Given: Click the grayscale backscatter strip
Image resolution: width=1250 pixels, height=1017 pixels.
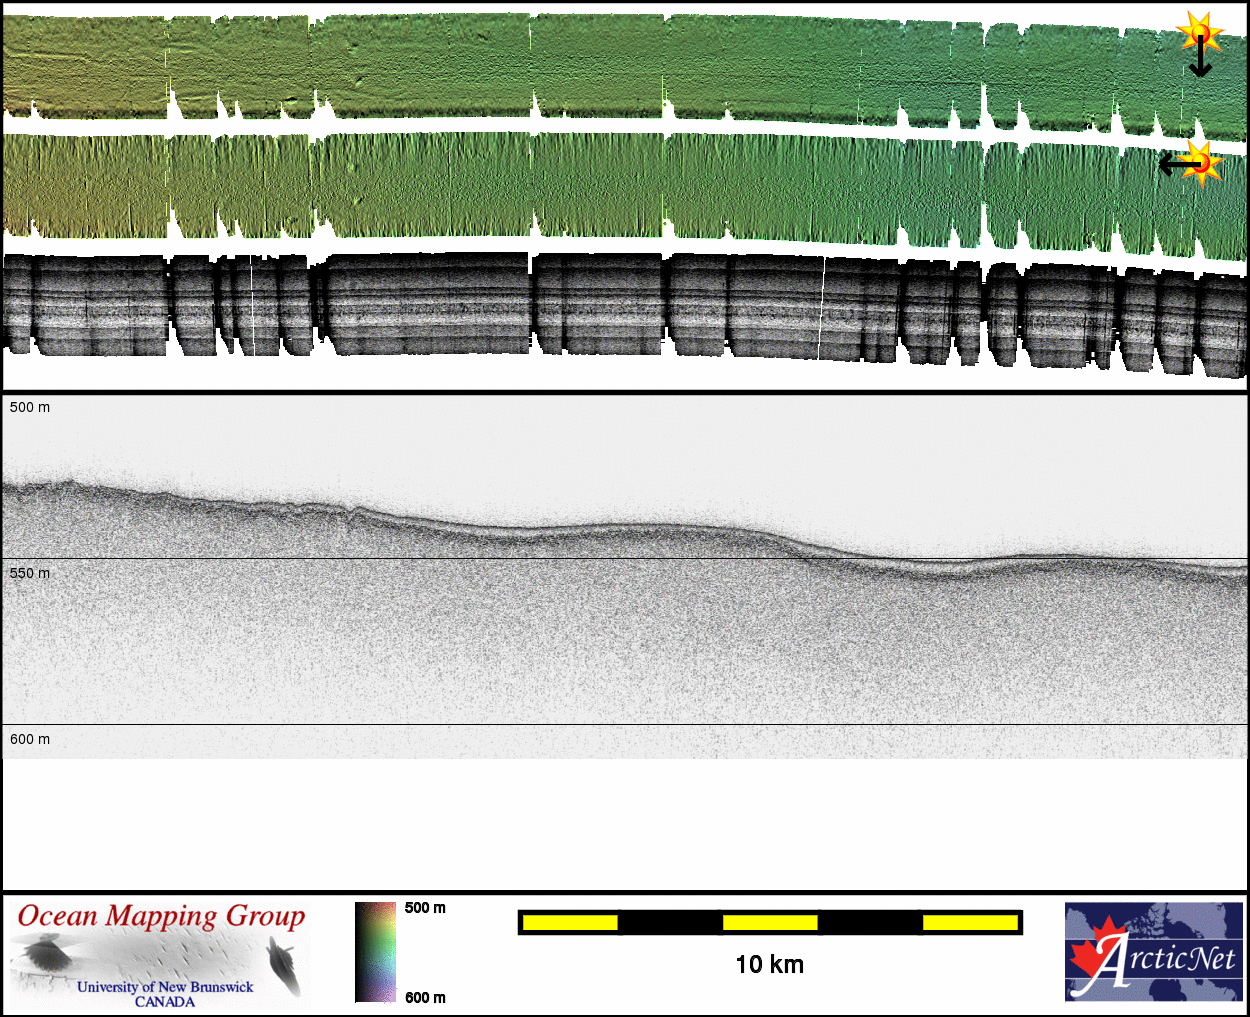Looking at the screenshot, I should click(600, 305).
